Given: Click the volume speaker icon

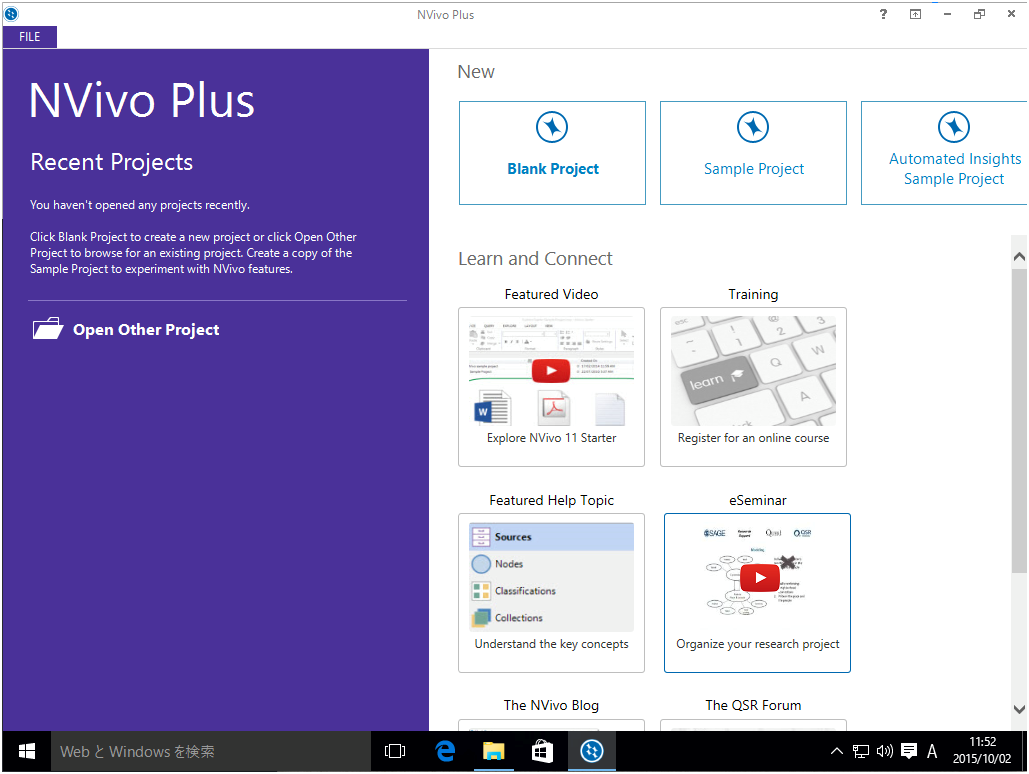Looking at the screenshot, I should pos(885,751).
